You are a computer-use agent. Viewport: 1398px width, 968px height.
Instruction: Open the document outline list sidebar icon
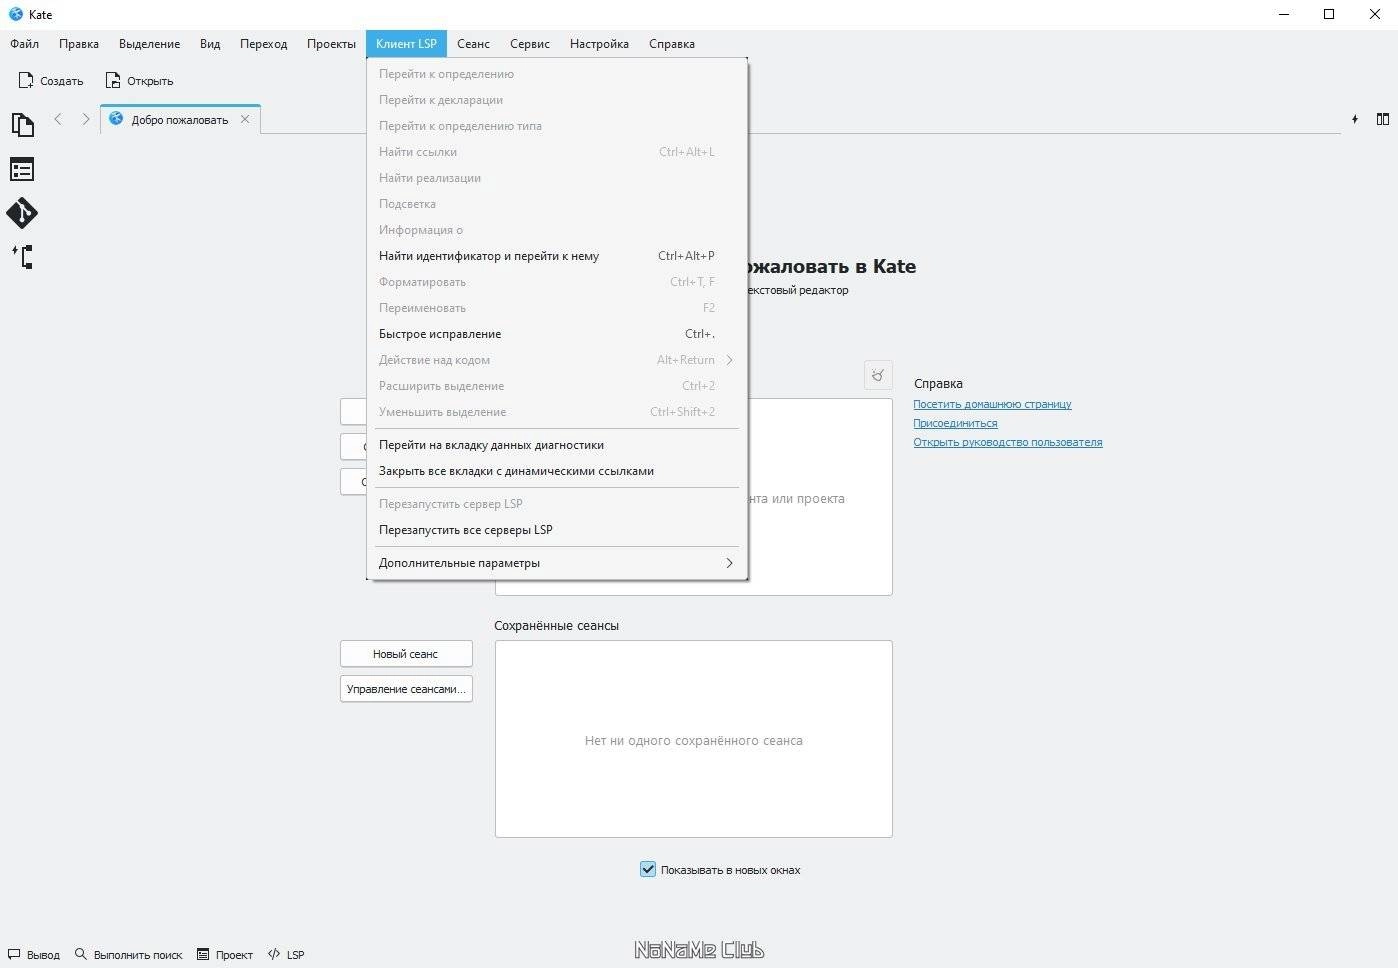click(x=22, y=169)
